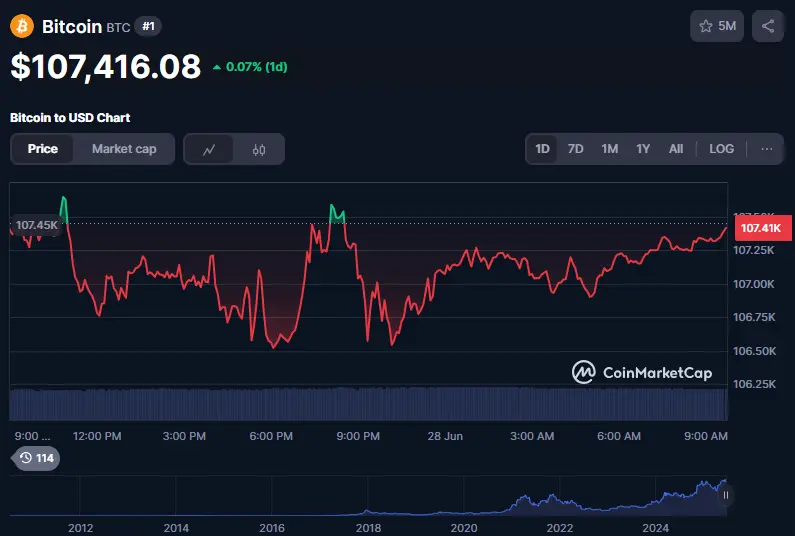This screenshot has height=536, width=795.
Task: Click the 107.45K reference price label
Action: coord(35,225)
